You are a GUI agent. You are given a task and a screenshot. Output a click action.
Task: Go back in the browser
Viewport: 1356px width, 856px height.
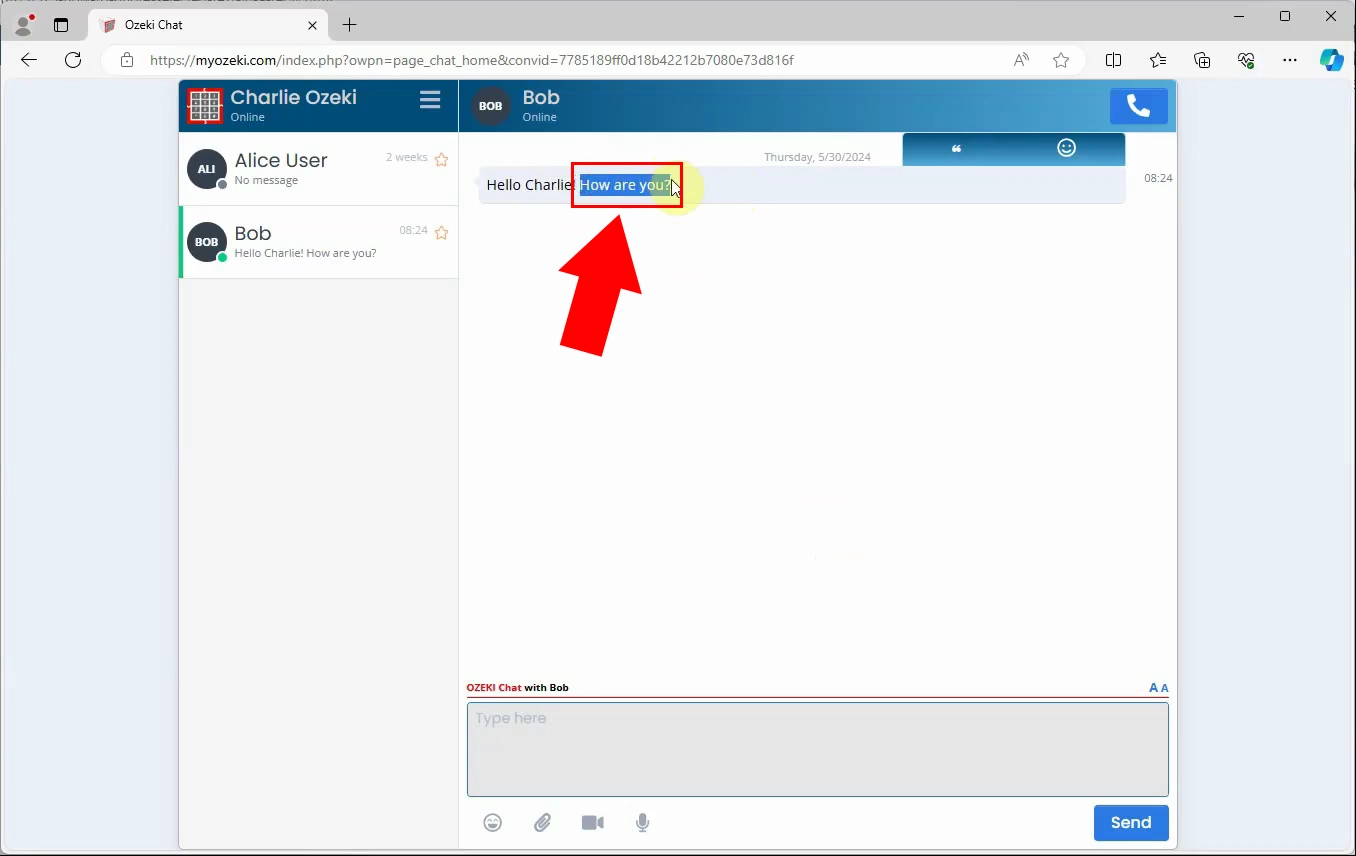tap(29, 60)
